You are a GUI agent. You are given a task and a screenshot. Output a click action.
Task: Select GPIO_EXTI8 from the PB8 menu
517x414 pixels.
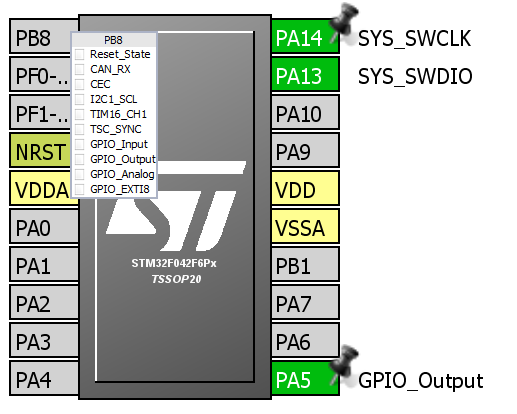[114, 189]
